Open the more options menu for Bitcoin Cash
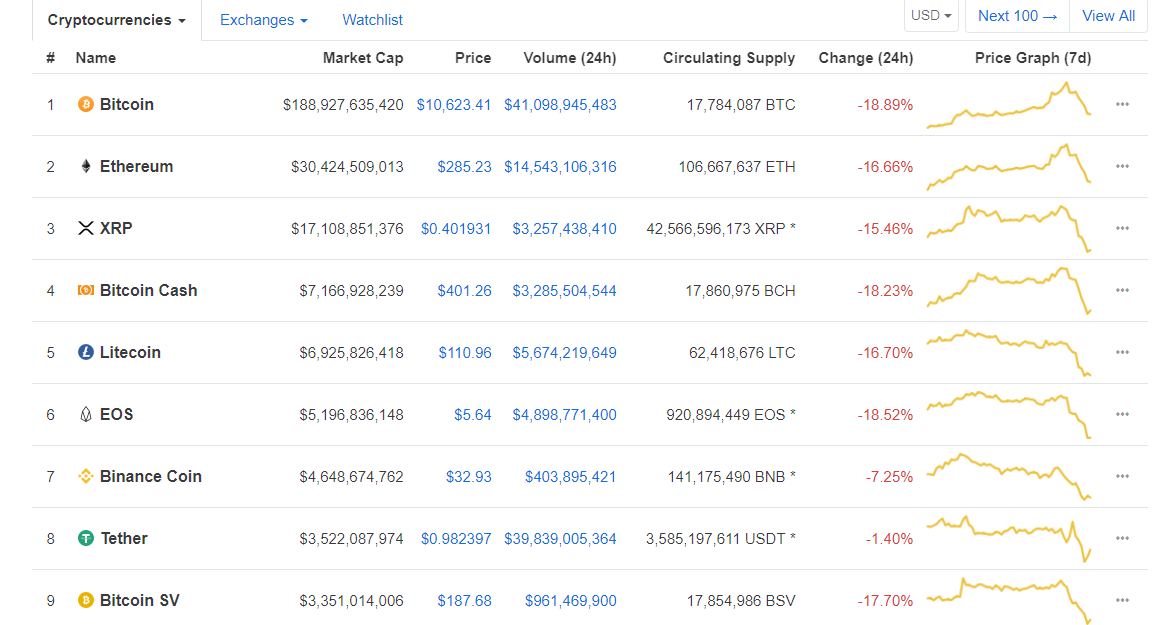Screen dimensions: 1154x625 coord(1122,290)
